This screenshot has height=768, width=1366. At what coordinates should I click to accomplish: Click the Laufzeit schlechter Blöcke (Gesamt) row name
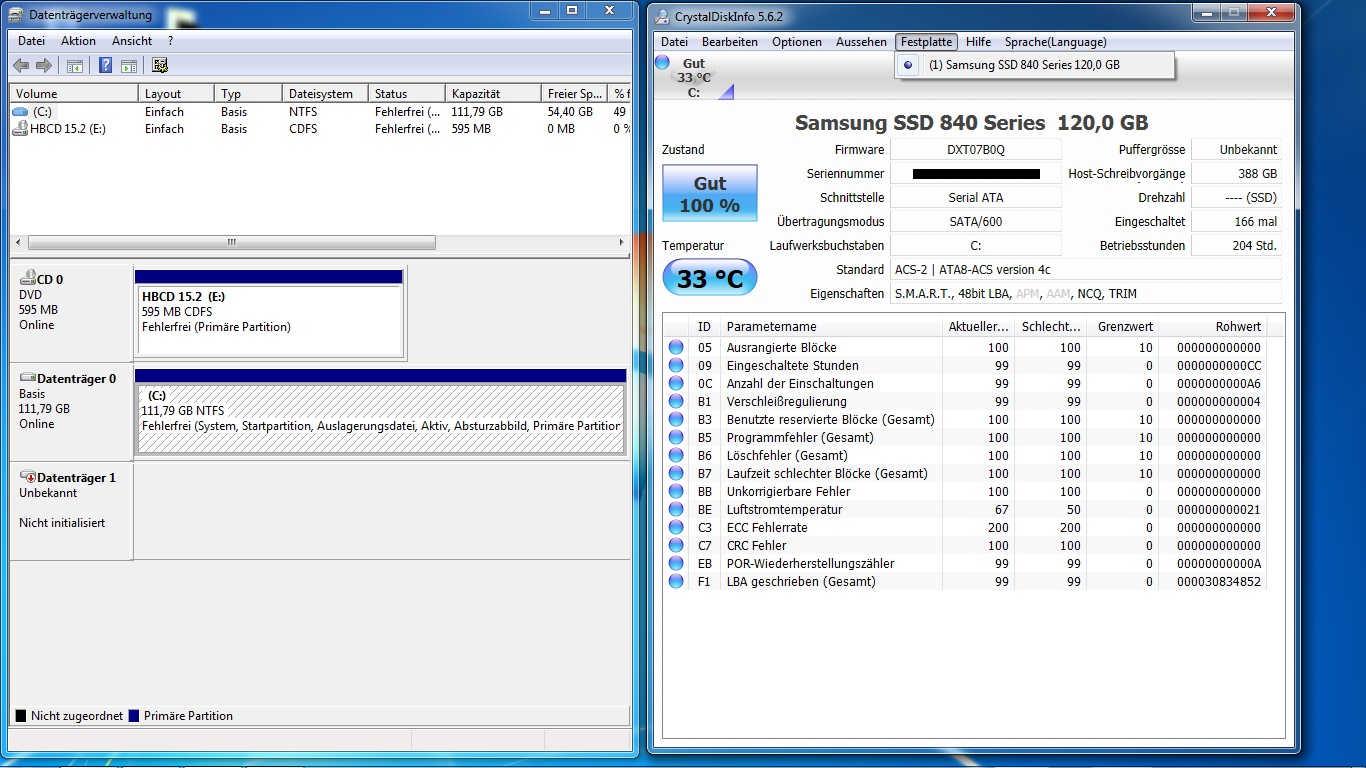(827, 474)
